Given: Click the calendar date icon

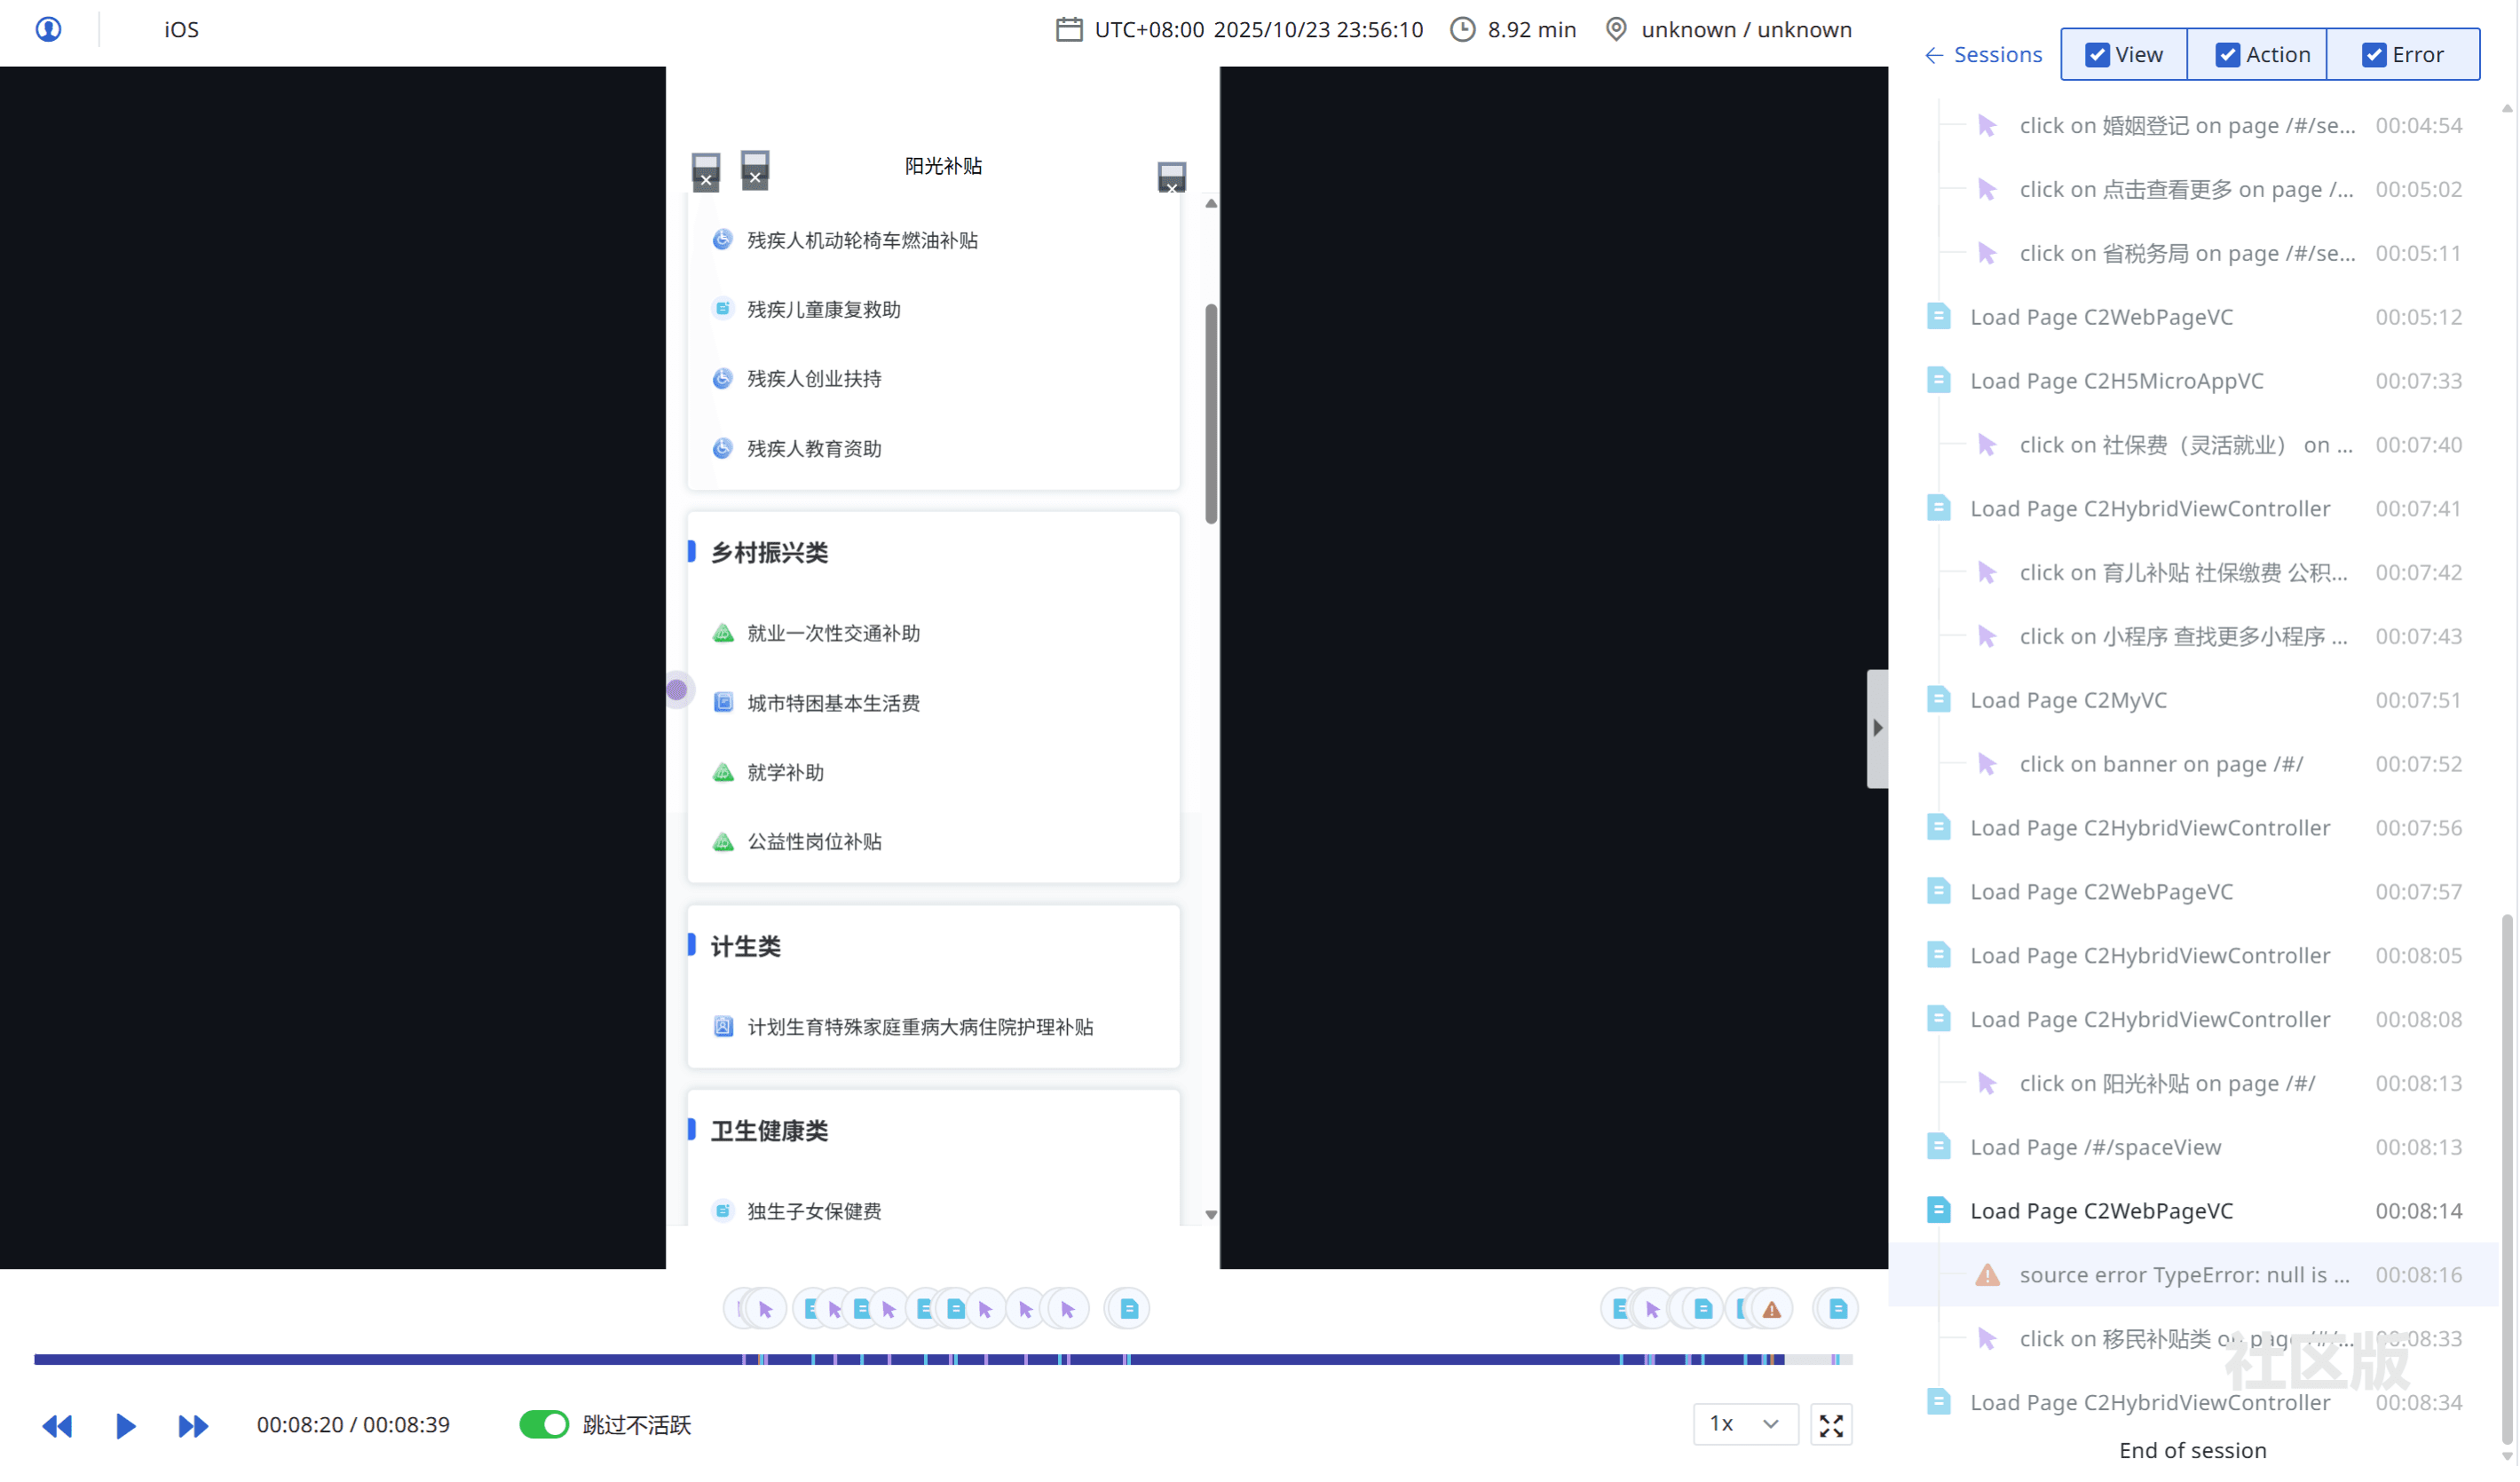Looking at the screenshot, I should 1069,29.
